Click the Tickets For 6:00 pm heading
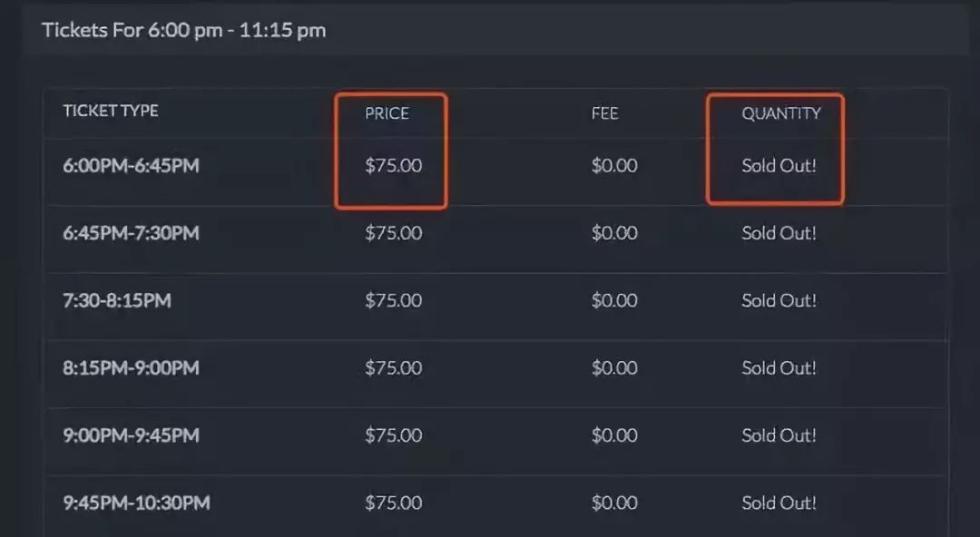This screenshot has height=537, width=980. [184, 30]
